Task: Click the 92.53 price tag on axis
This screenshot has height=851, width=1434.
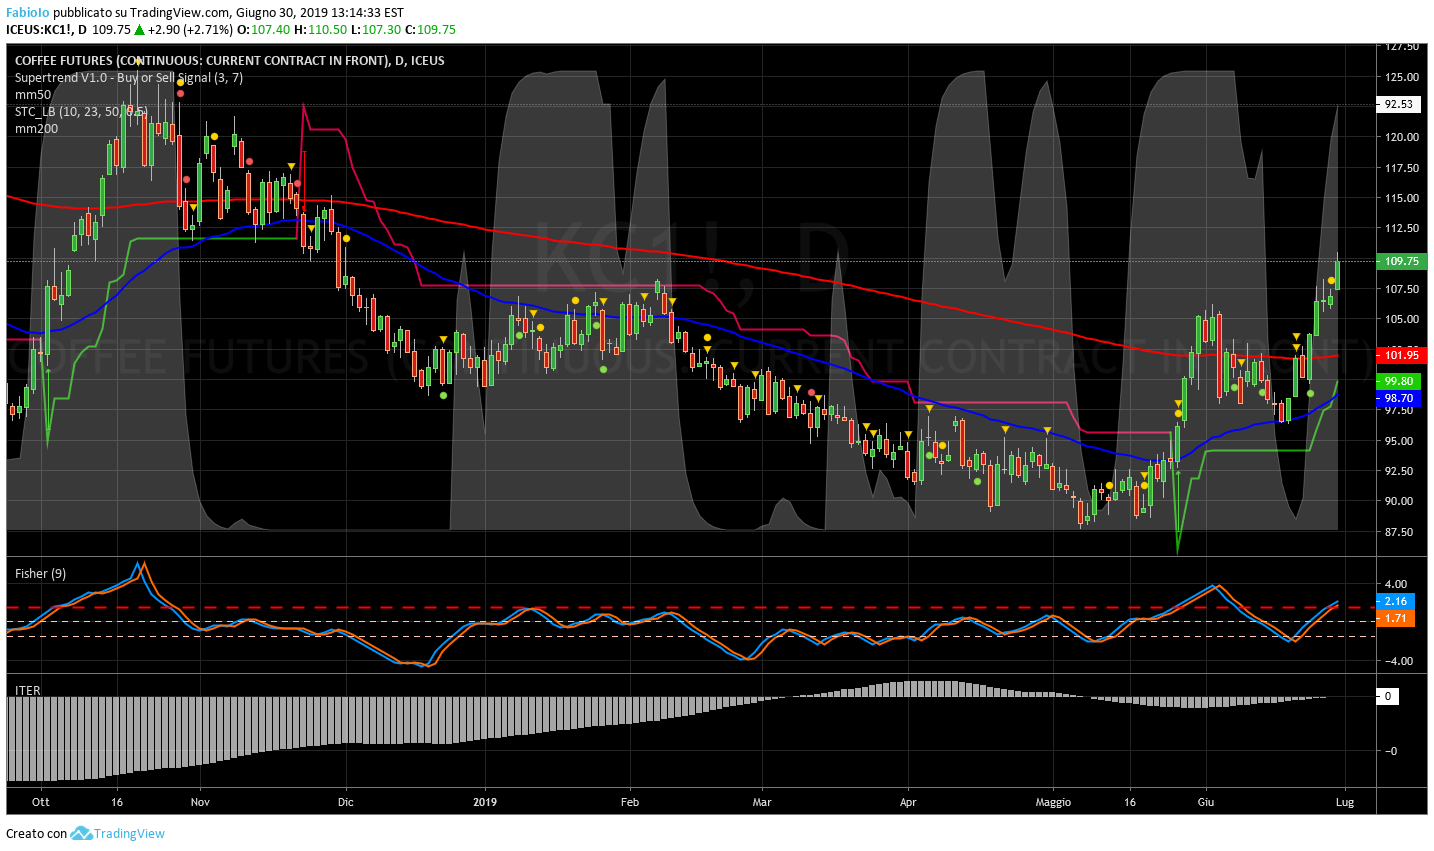Action: tap(1399, 104)
